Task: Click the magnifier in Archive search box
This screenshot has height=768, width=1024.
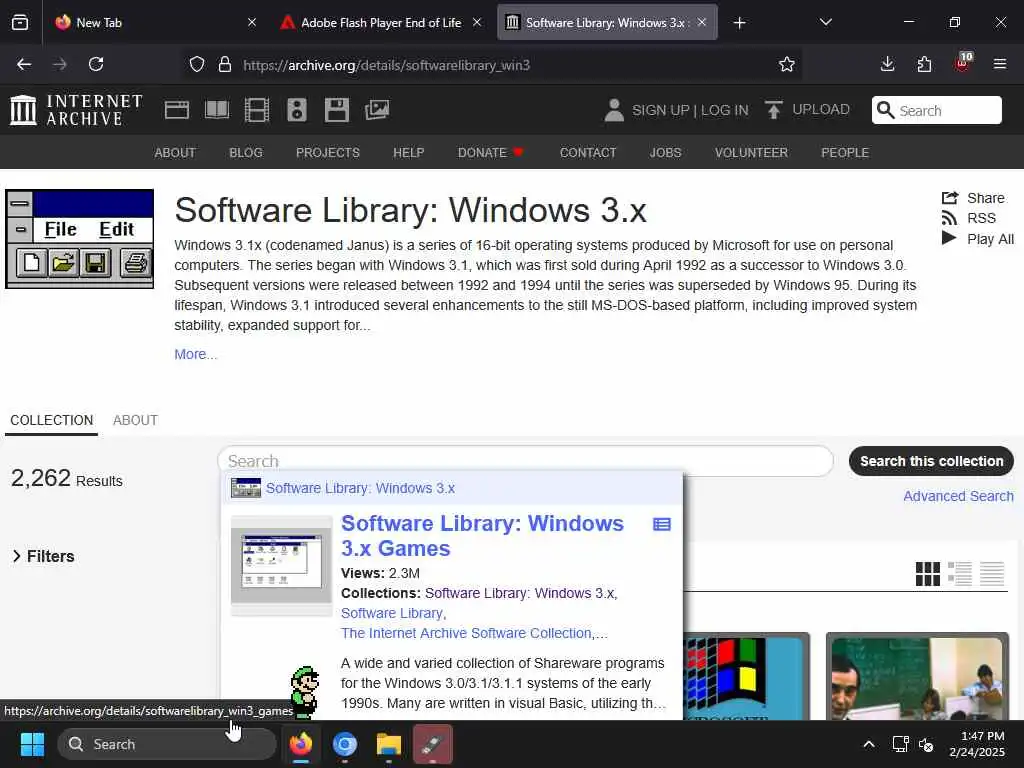Action: 885,110
